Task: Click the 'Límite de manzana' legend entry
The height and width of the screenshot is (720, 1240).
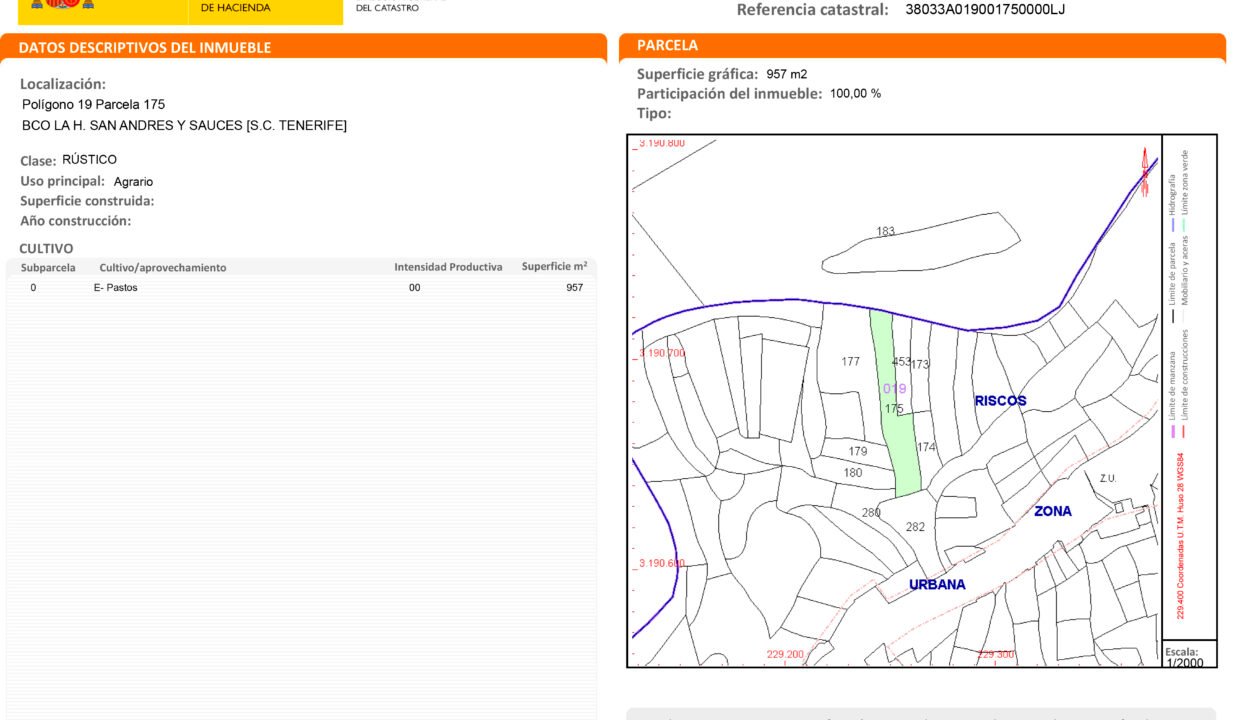Action: tap(1173, 387)
